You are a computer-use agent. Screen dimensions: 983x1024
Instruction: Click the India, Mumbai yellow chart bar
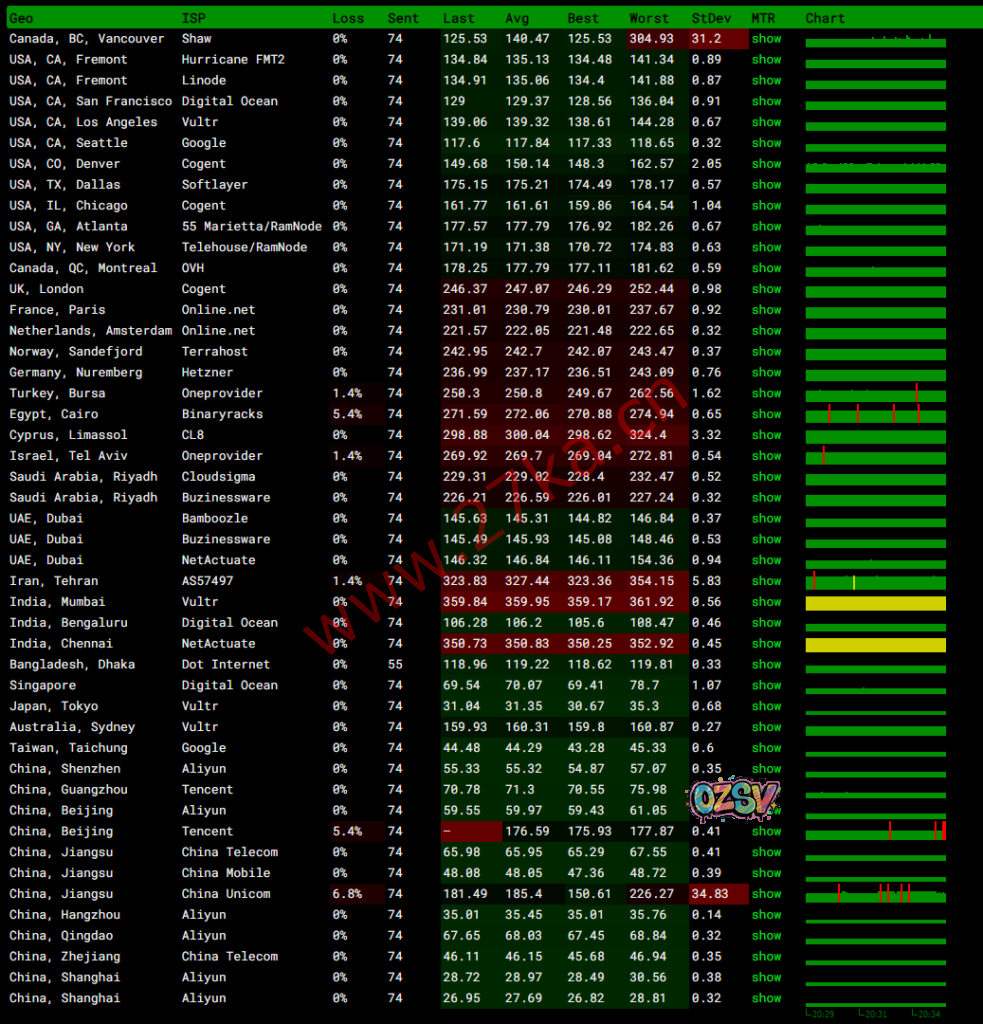[x=875, y=603]
